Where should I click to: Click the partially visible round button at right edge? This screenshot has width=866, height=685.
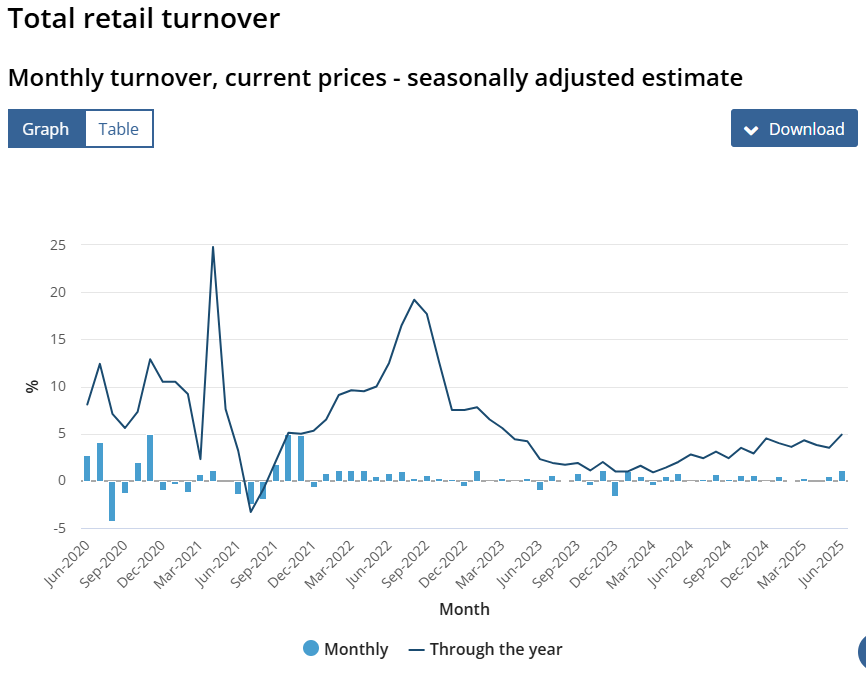click(x=861, y=651)
